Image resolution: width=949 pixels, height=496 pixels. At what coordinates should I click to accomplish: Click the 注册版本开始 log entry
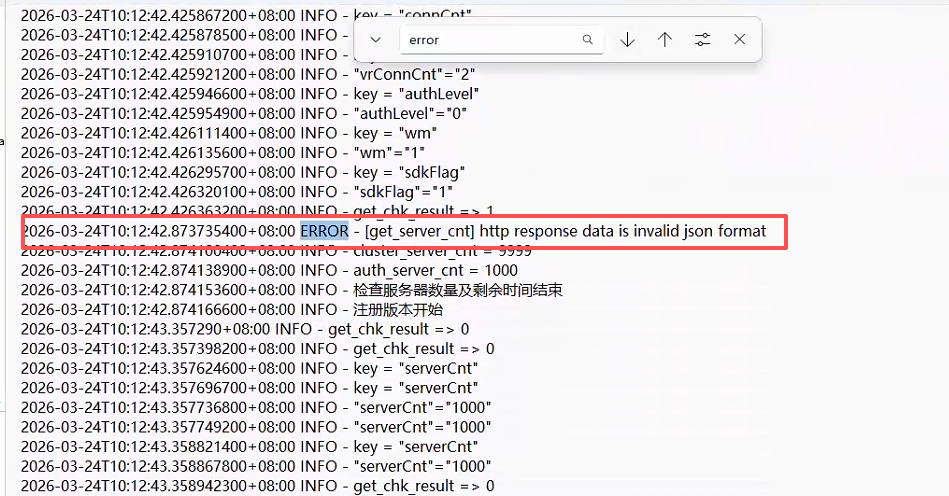tap(400, 310)
